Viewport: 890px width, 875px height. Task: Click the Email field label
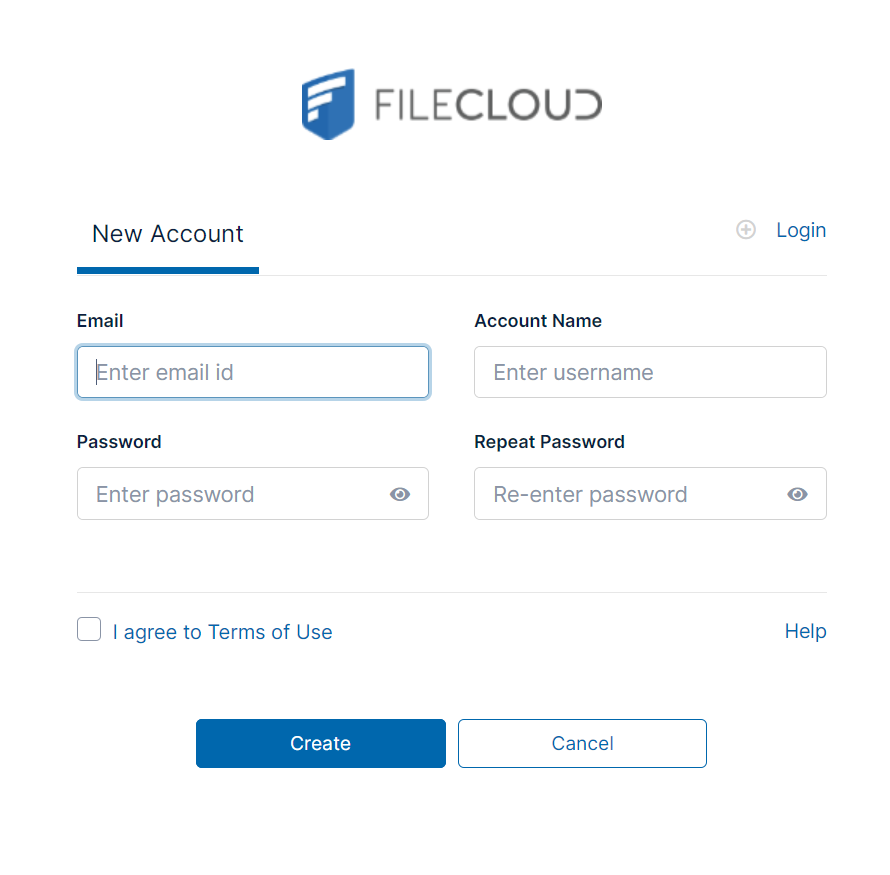coord(100,321)
